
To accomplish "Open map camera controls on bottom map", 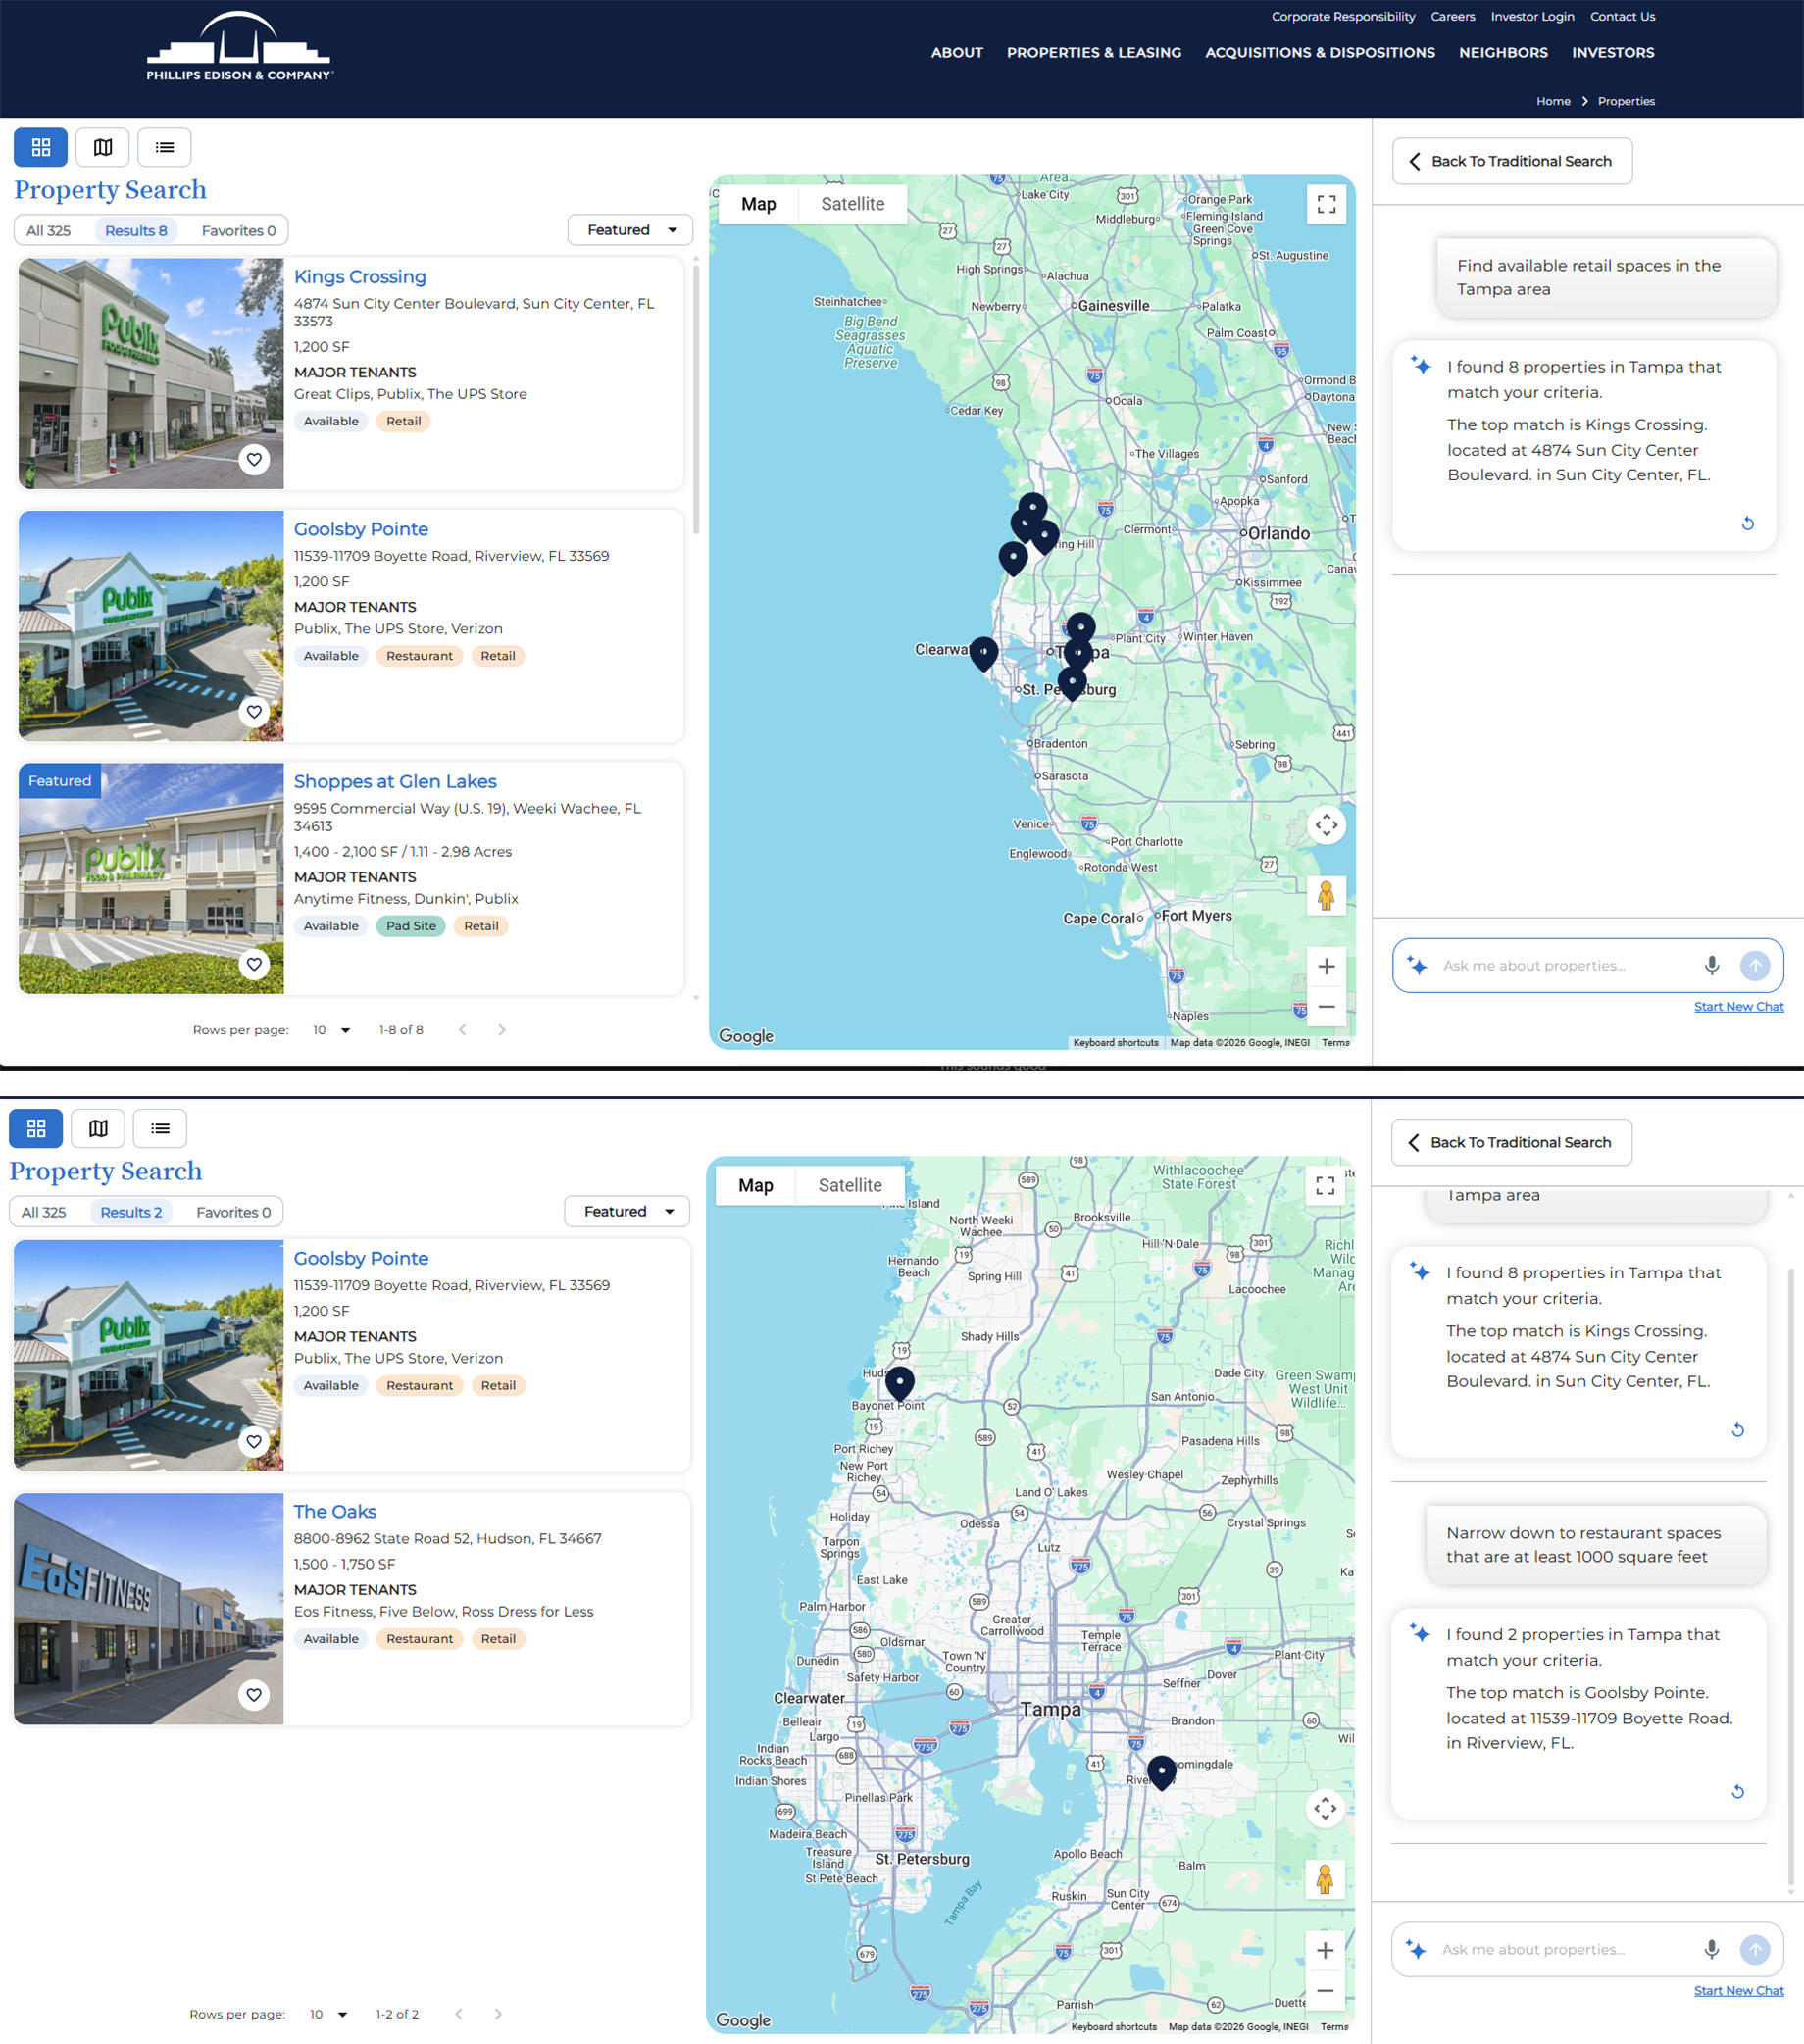I will 1325,1808.
